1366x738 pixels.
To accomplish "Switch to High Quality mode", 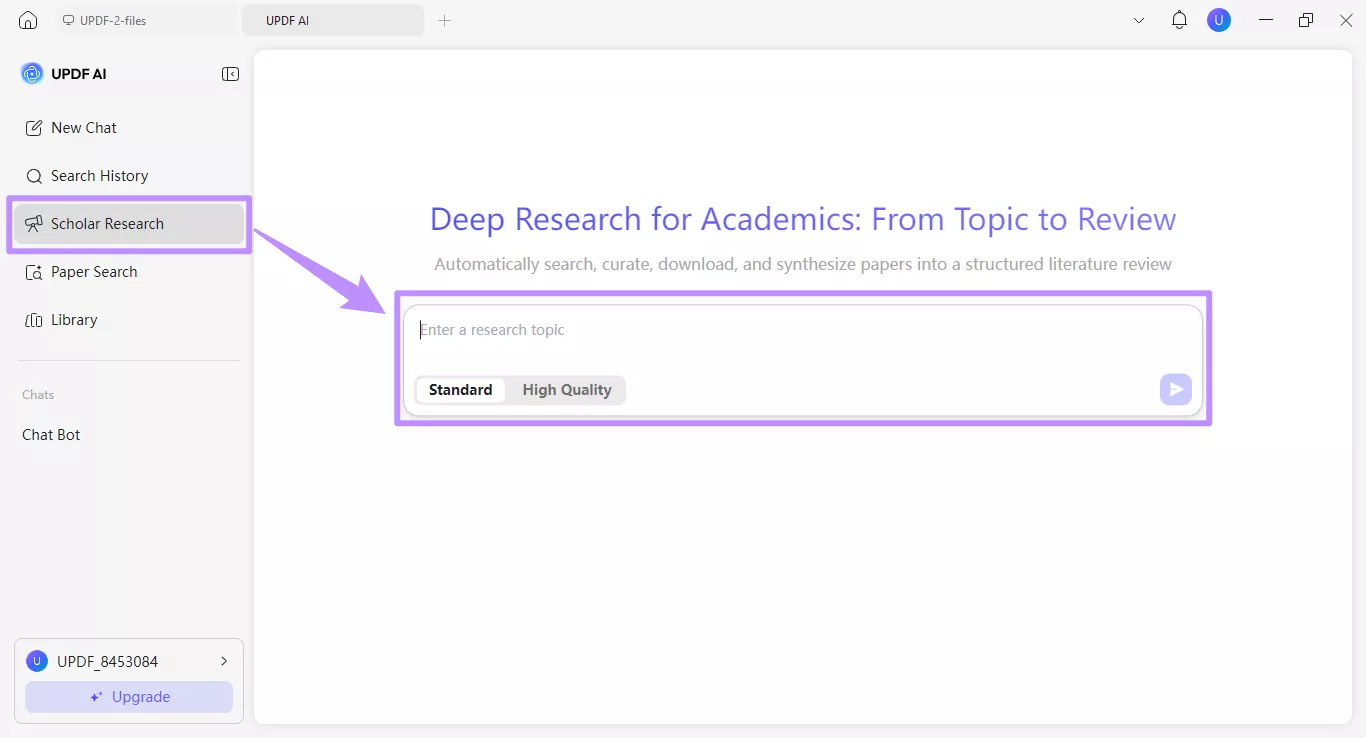I will point(567,390).
